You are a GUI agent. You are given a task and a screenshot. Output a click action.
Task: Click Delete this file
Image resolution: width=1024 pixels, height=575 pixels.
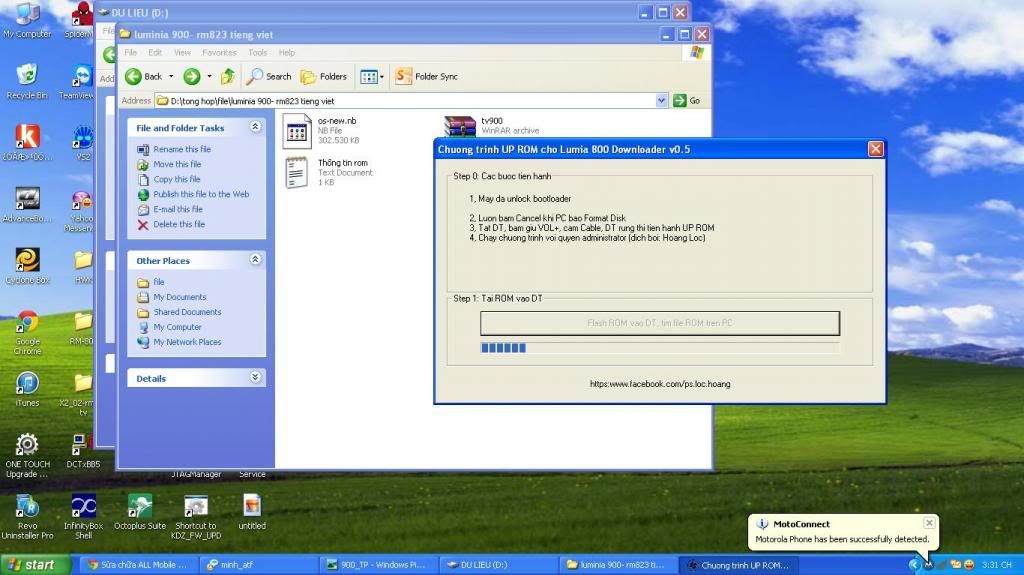pos(179,224)
